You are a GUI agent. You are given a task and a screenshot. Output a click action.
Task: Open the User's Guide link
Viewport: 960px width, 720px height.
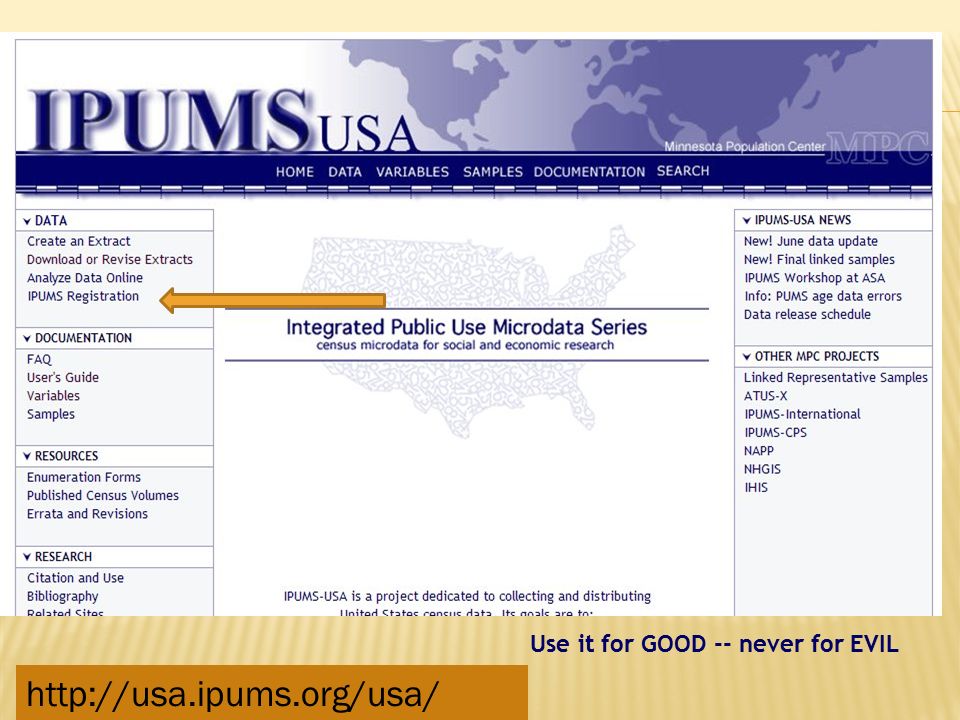62,378
